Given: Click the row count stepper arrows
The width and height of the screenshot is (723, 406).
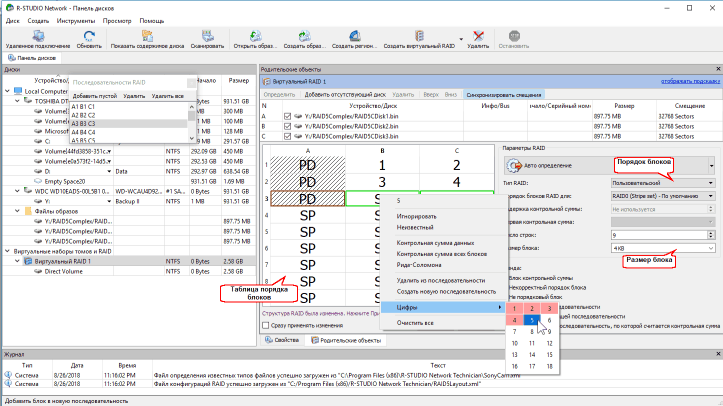Looking at the screenshot, I should pos(711,235).
